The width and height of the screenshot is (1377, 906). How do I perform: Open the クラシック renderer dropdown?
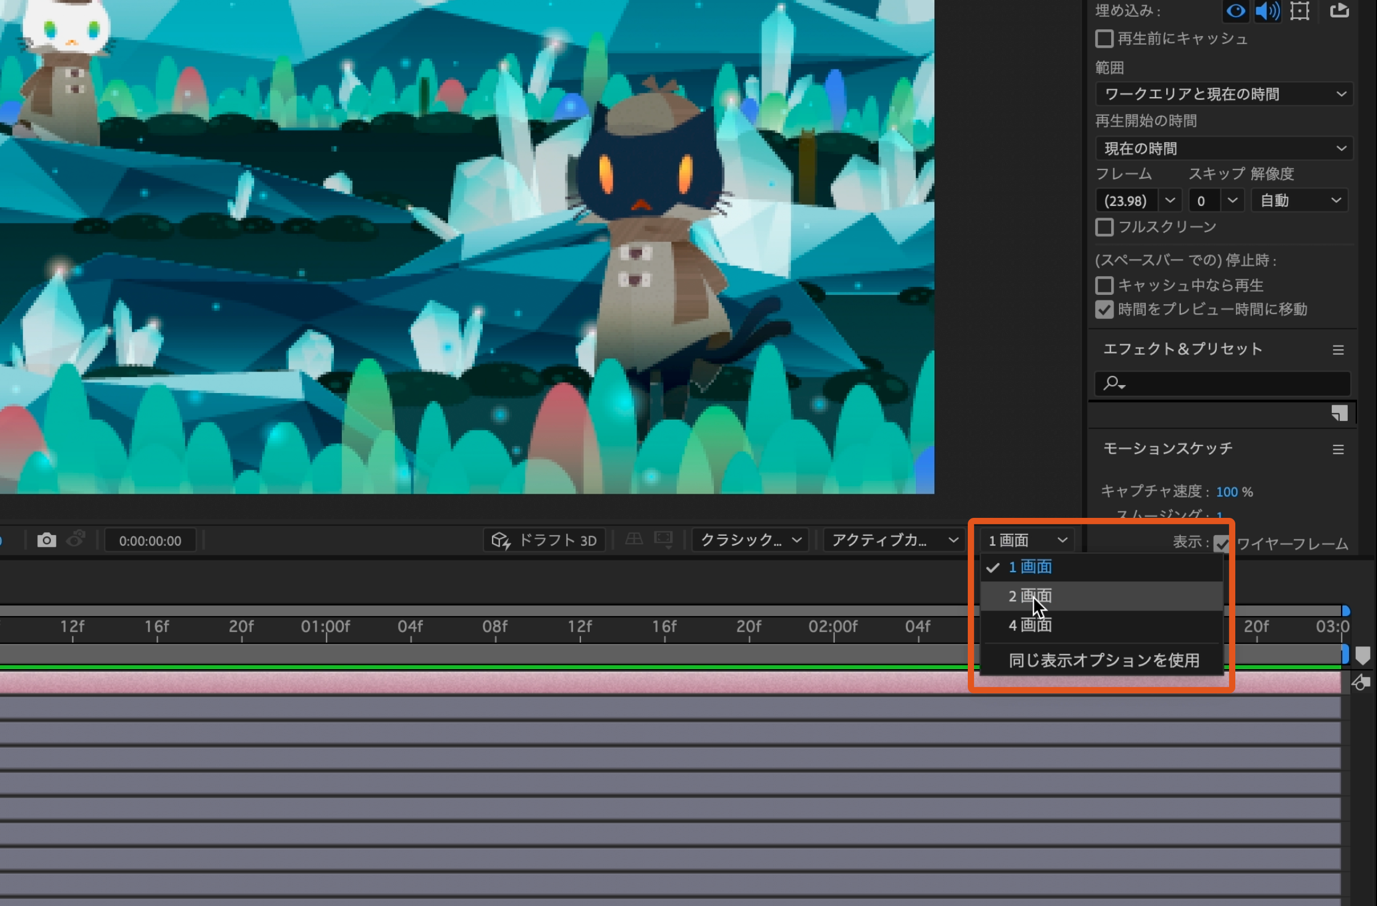(751, 540)
